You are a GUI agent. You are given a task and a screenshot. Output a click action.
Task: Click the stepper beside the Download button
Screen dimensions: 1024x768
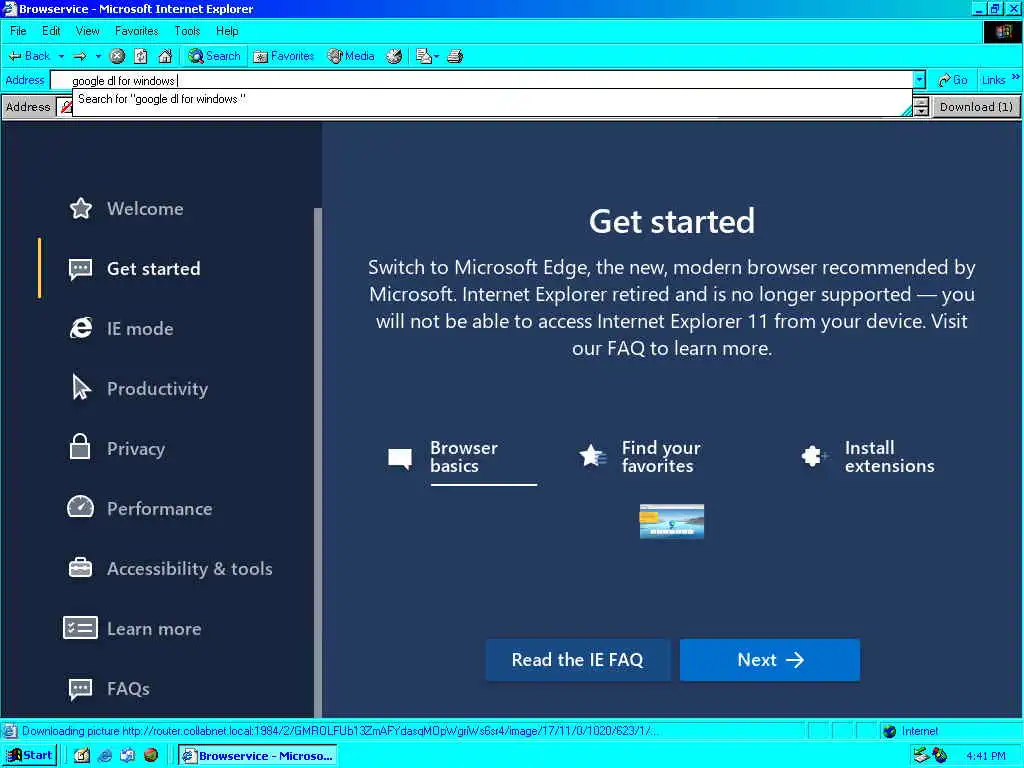click(x=921, y=106)
